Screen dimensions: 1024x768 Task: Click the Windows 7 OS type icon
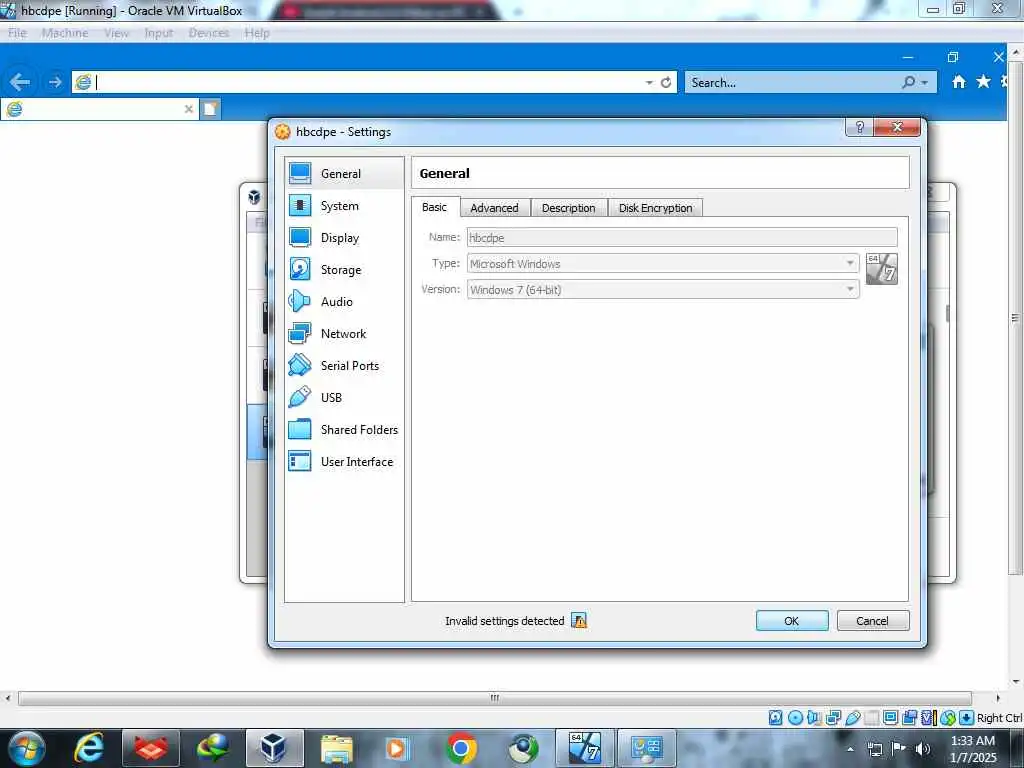882,268
